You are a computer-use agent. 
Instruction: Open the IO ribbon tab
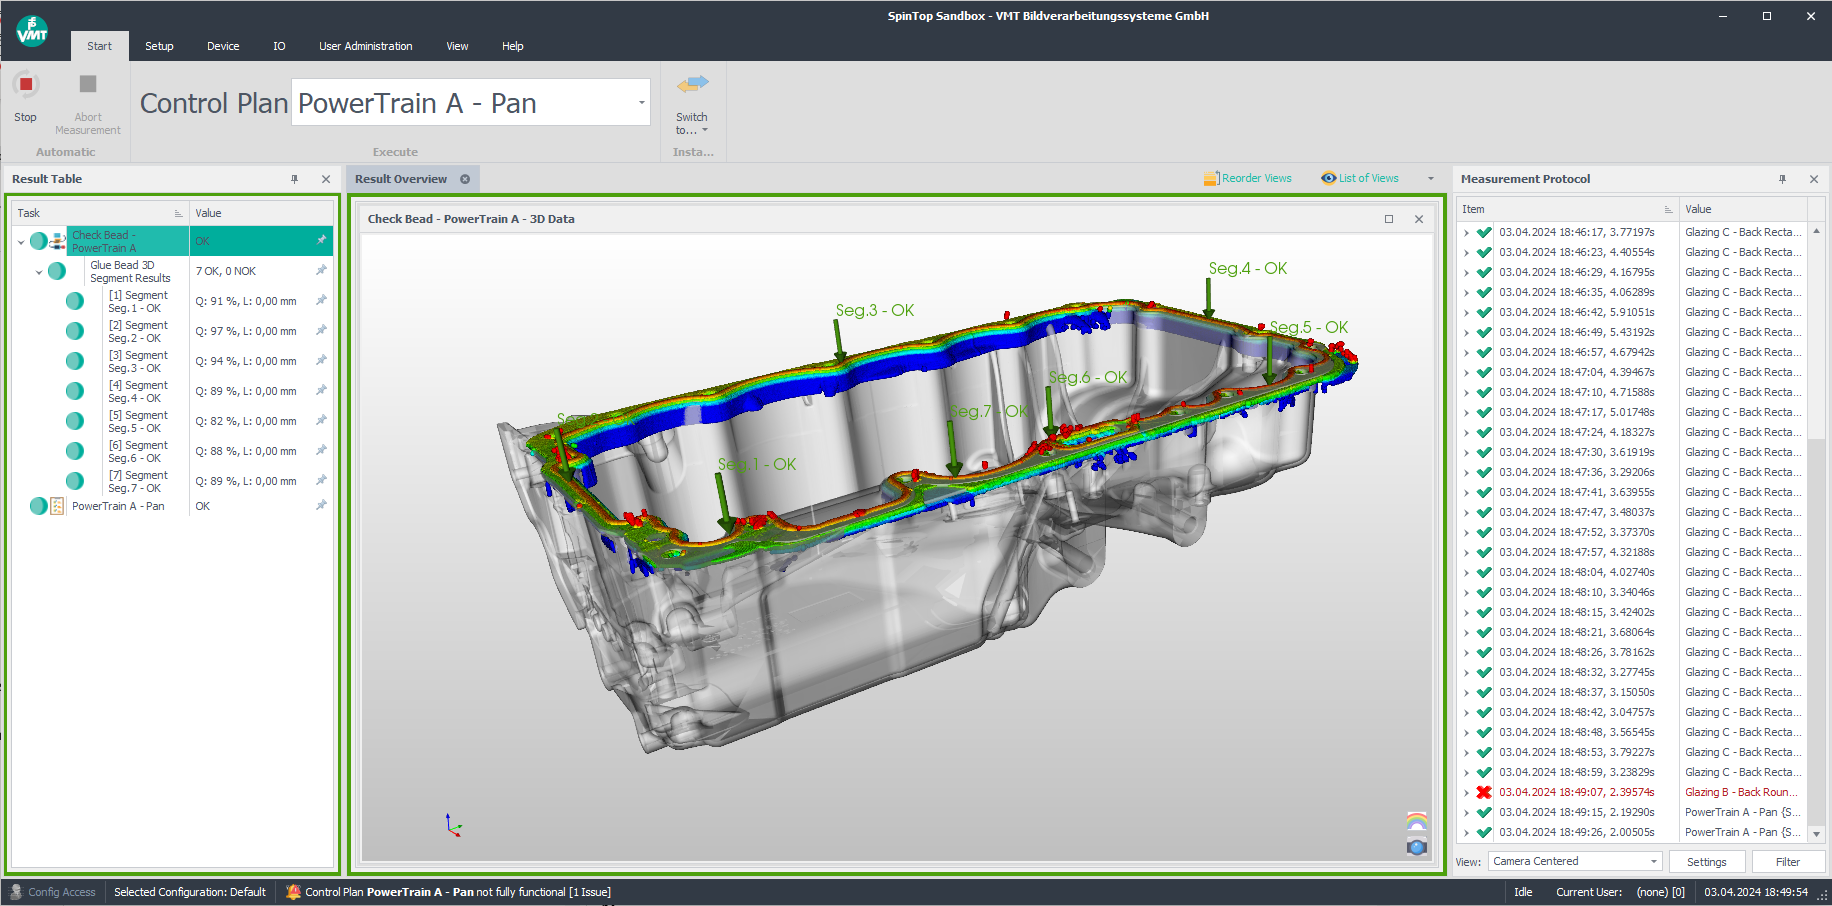(279, 46)
